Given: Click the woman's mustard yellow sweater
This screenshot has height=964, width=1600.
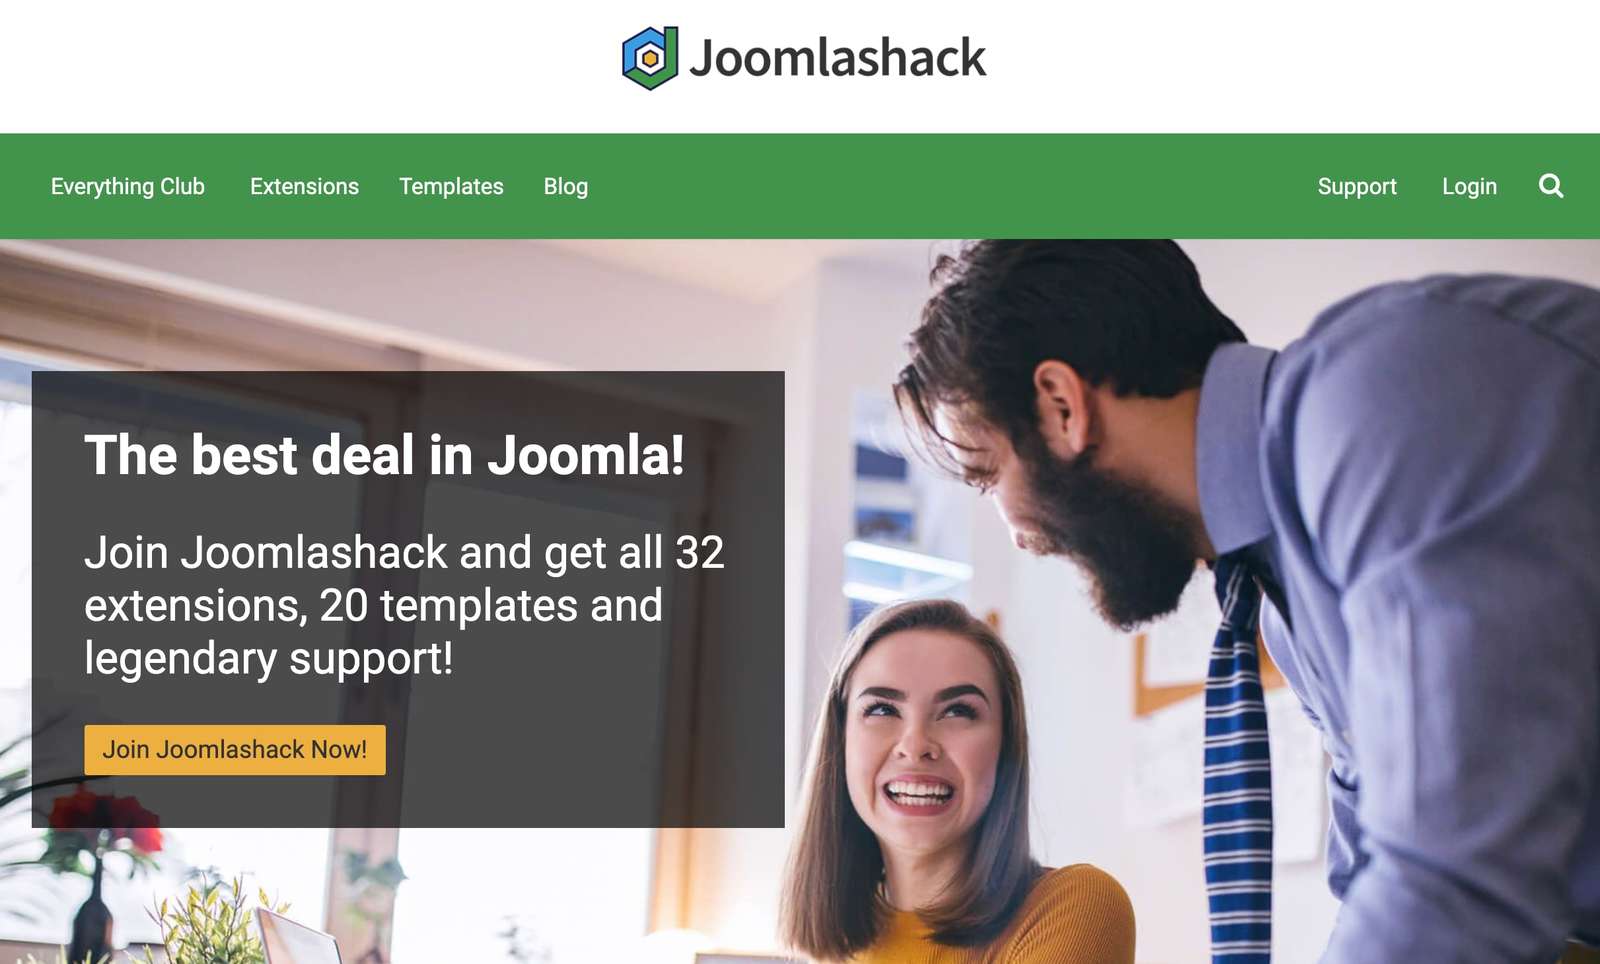Looking at the screenshot, I should tap(1010, 925).
